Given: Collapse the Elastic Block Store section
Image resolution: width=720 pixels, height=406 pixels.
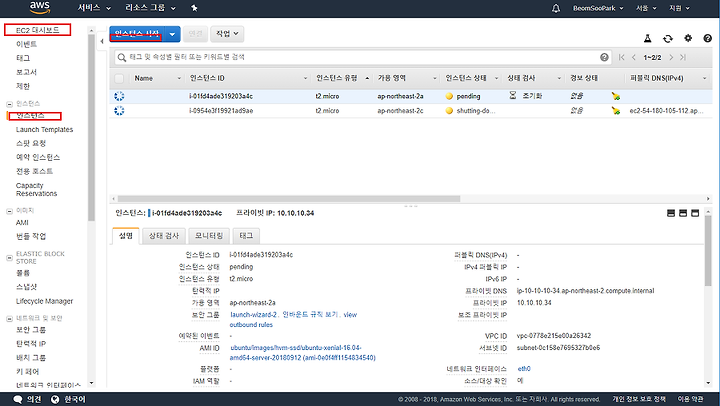Looking at the screenshot, I should 9,258.
